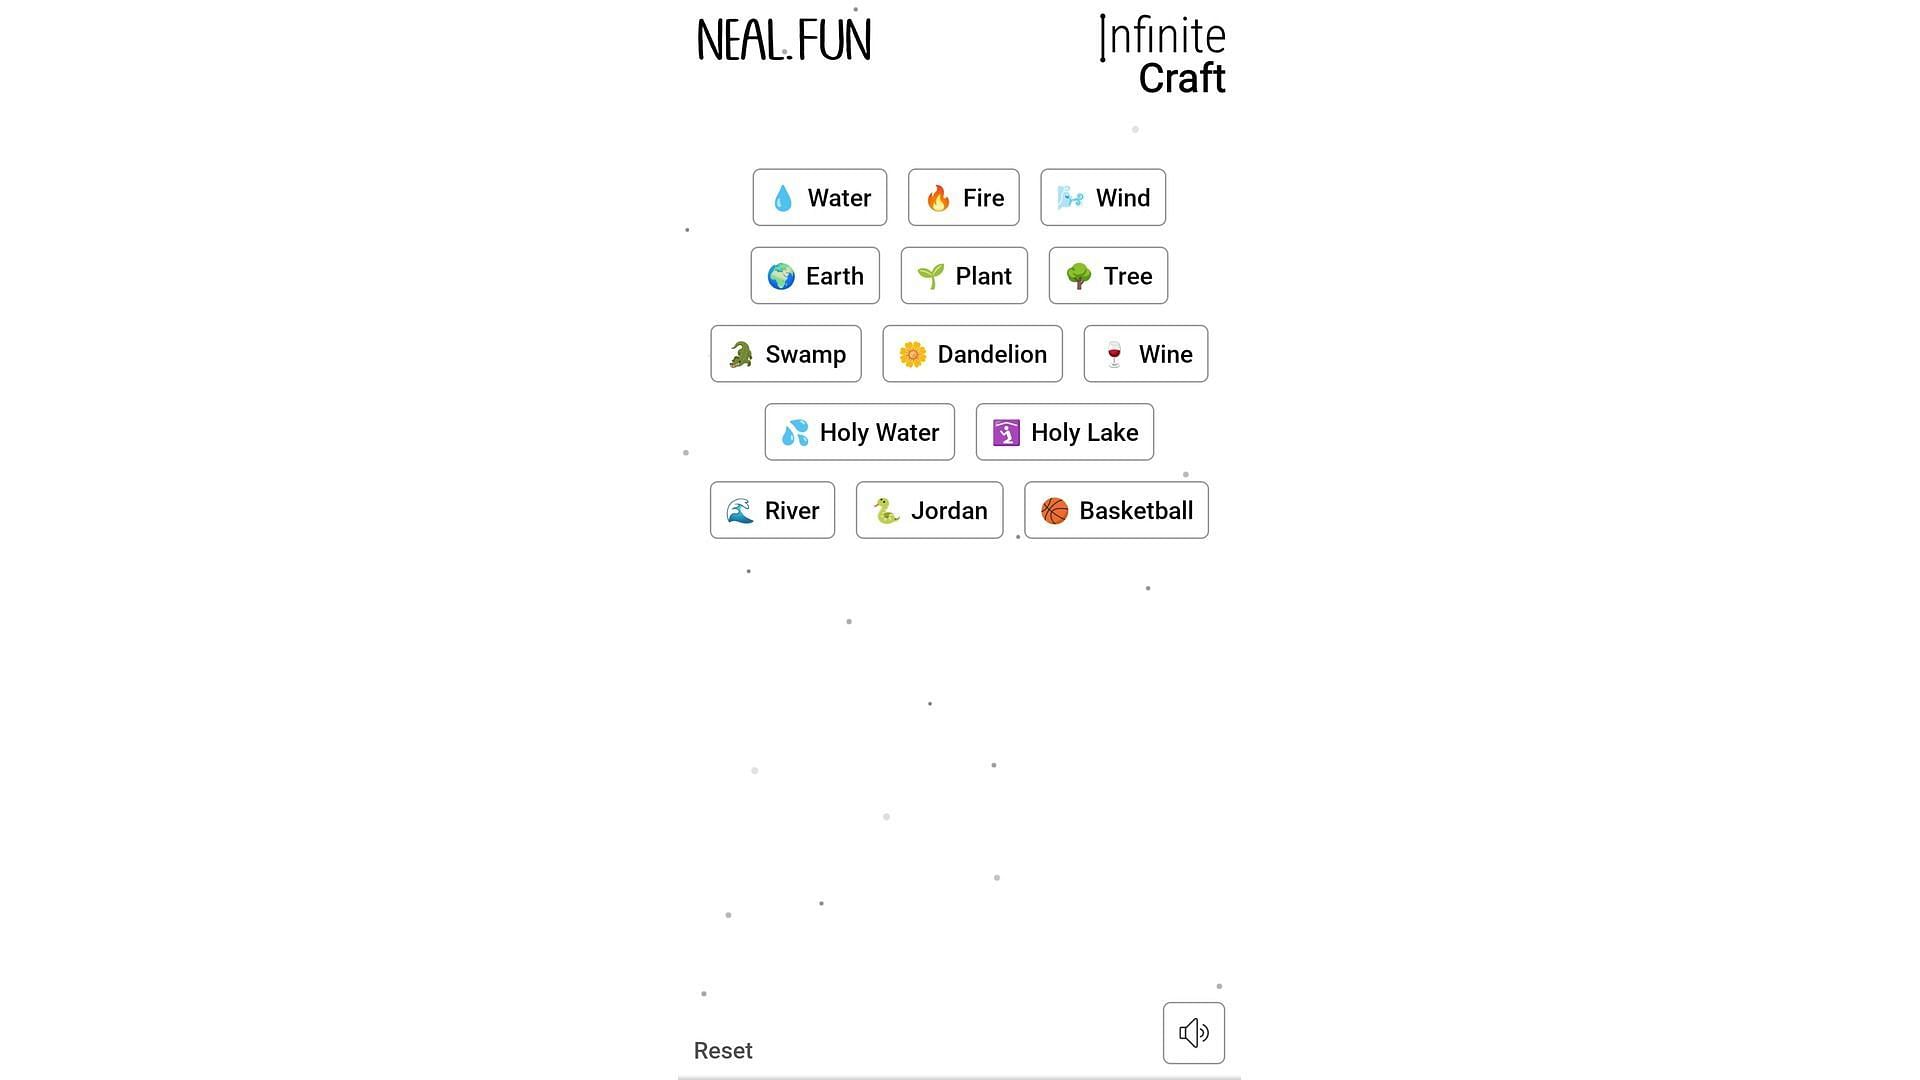The width and height of the screenshot is (1920, 1080).
Task: Click the Neal.Fun logo
Action: pyautogui.click(x=783, y=38)
